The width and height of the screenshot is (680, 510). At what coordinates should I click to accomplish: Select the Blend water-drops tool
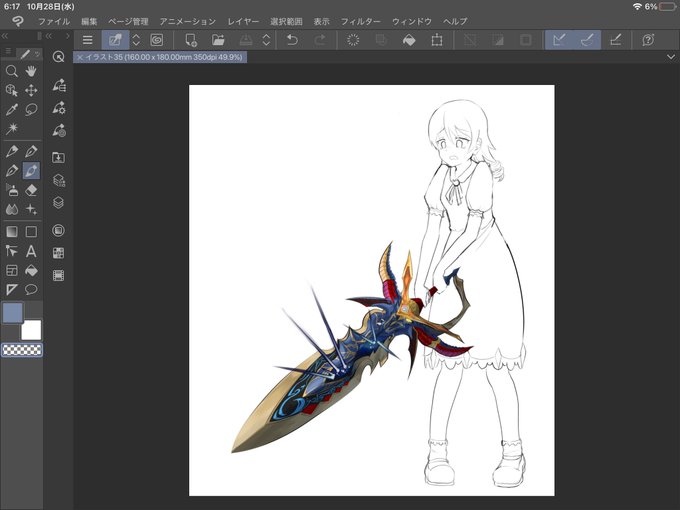click(x=12, y=209)
